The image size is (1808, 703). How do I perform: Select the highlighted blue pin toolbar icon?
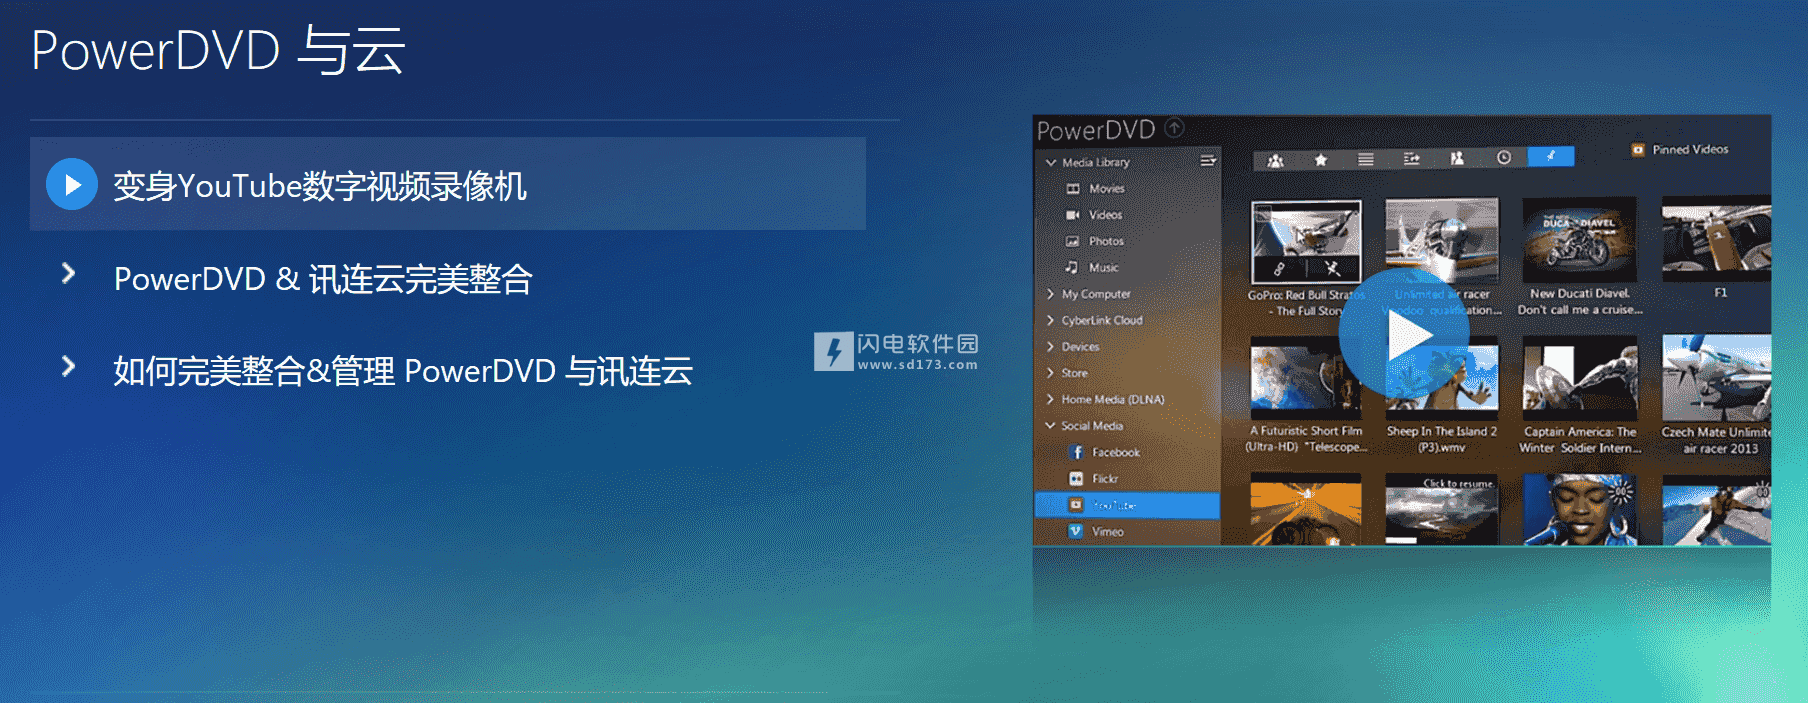1550,157
